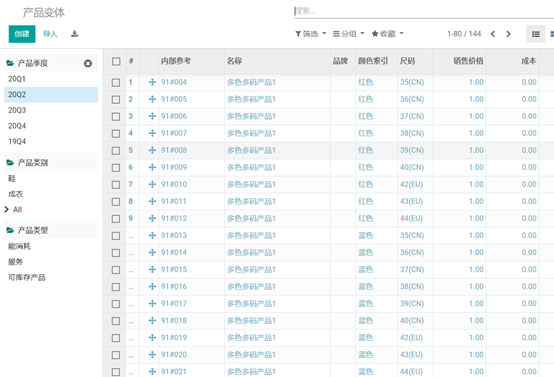This screenshot has width=554, height=377.
Task: Go to previous page of records
Action: tap(493, 34)
